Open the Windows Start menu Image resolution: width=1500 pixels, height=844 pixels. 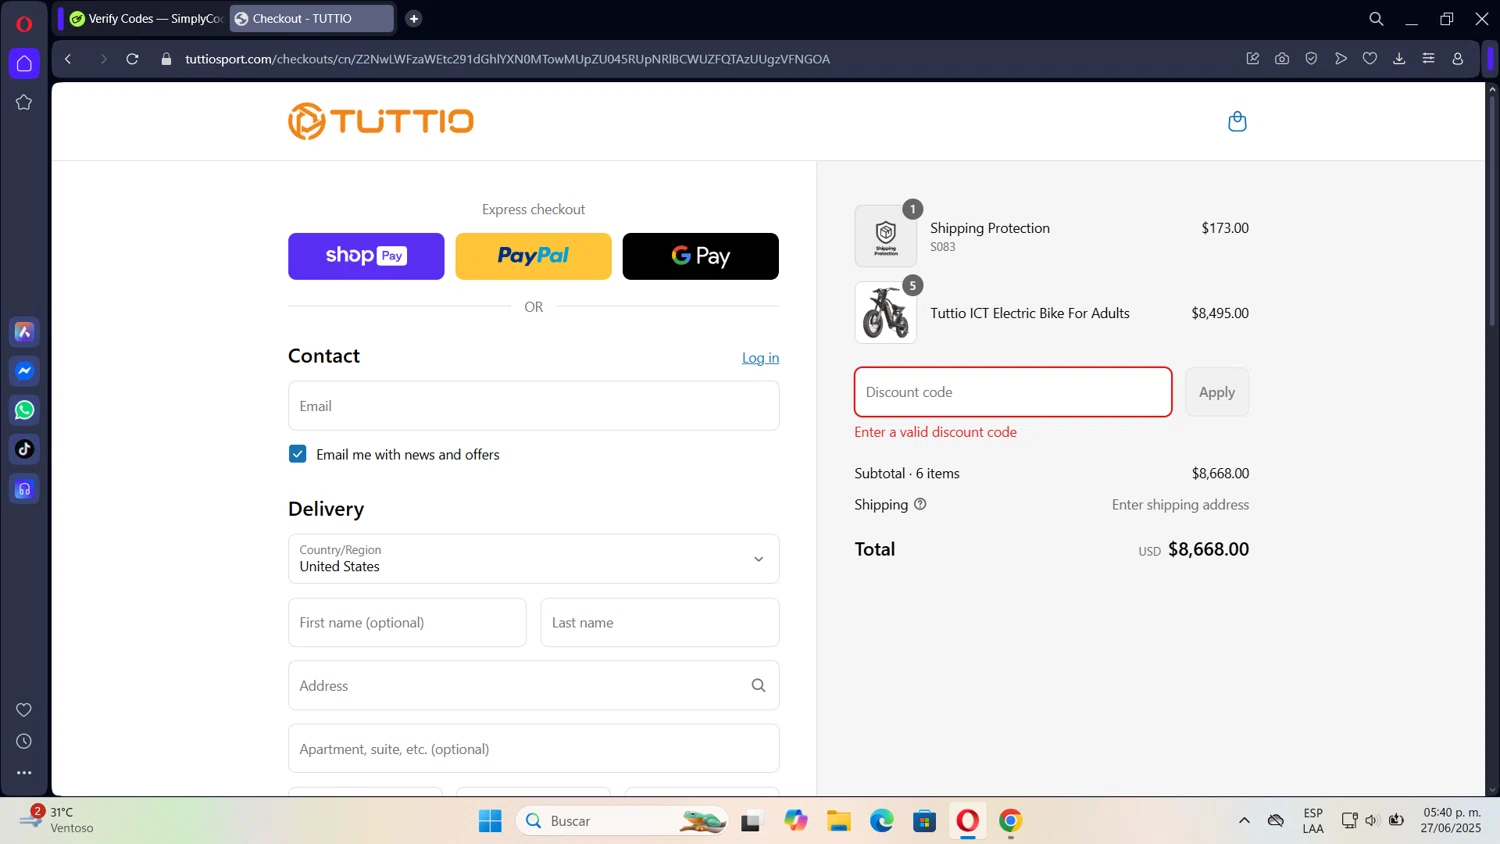[490, 821]
